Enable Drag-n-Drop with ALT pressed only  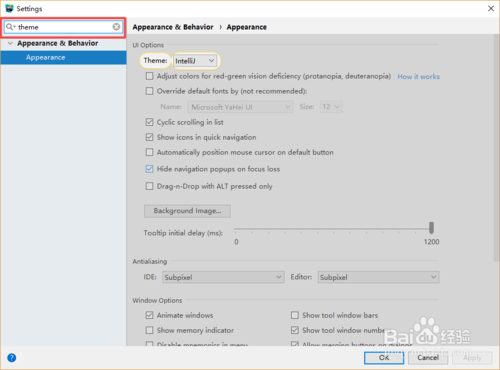(149, 186)
